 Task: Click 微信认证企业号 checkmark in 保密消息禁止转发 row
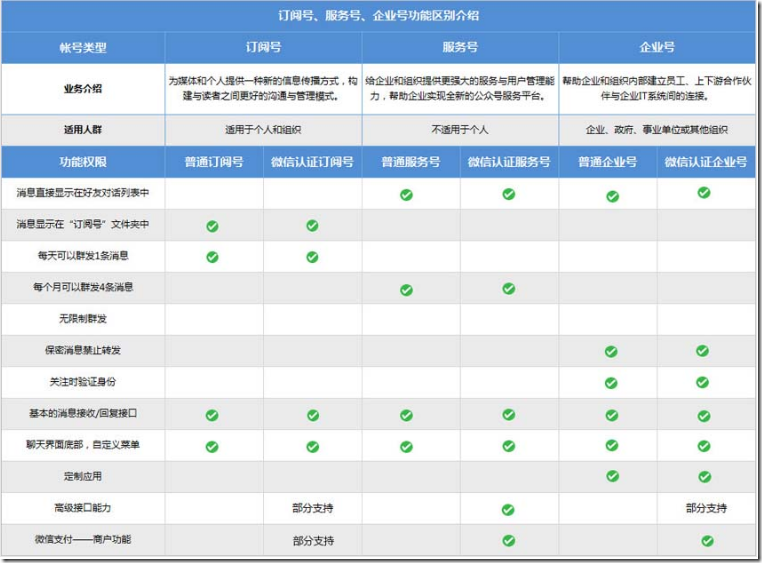click(x=702, y=350)
